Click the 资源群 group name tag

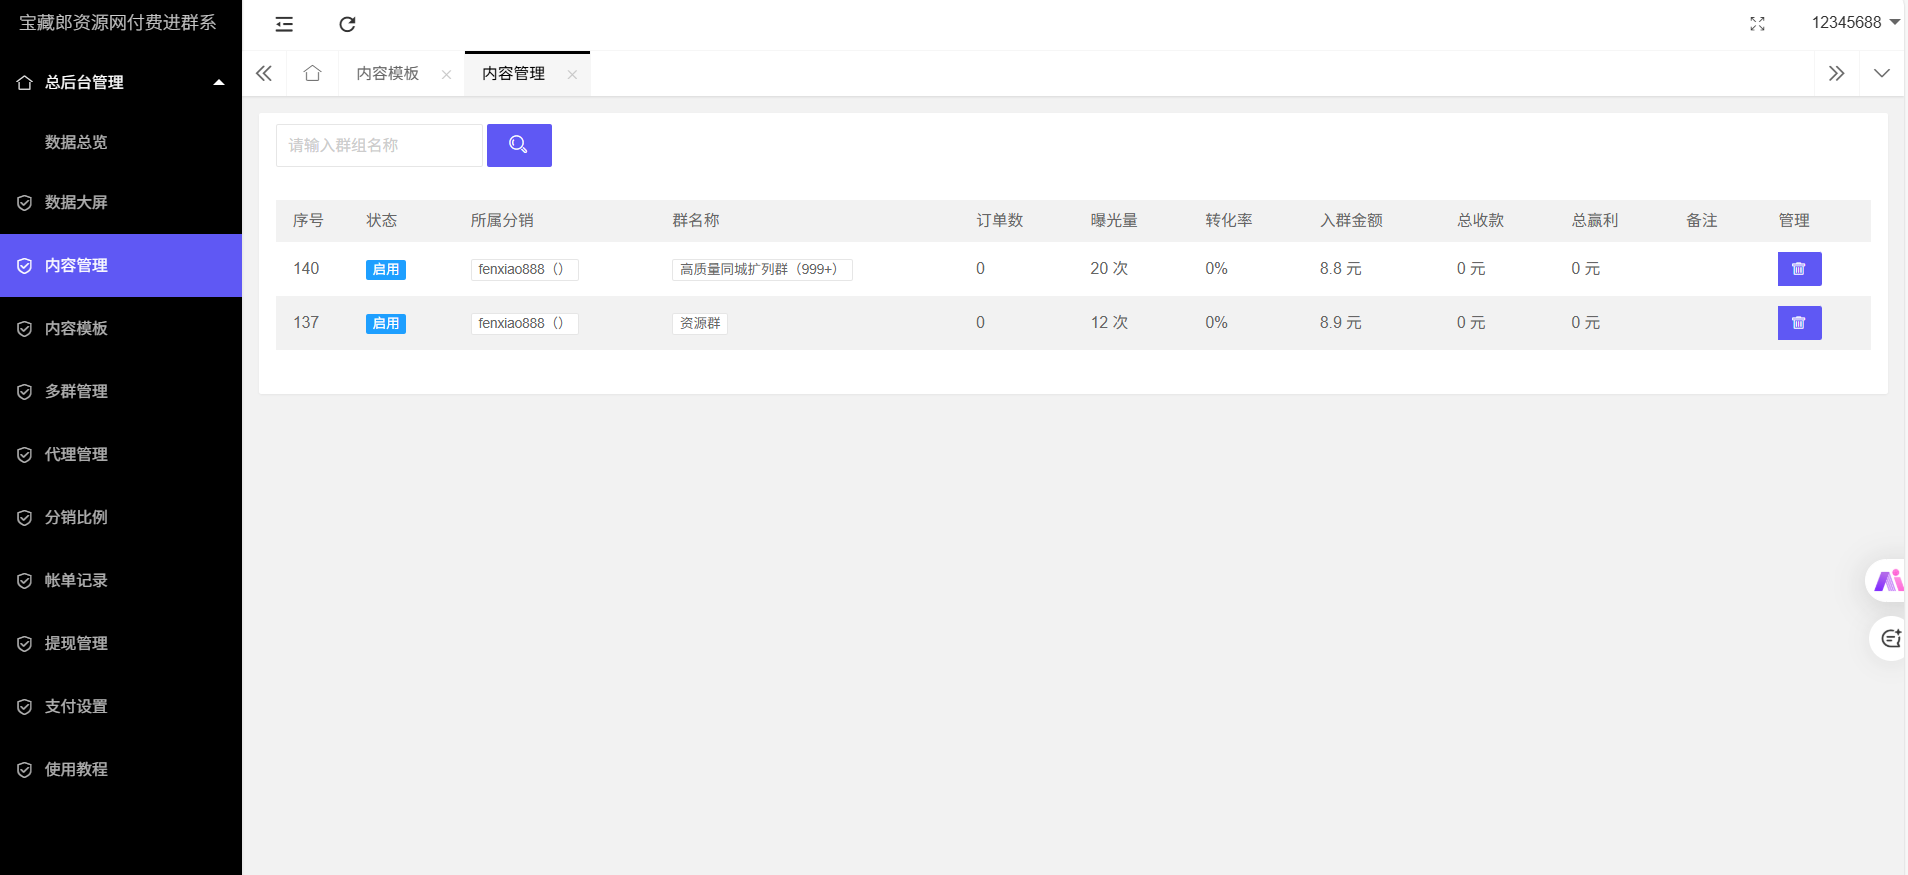pyautogui.click(x=699, y=323)
